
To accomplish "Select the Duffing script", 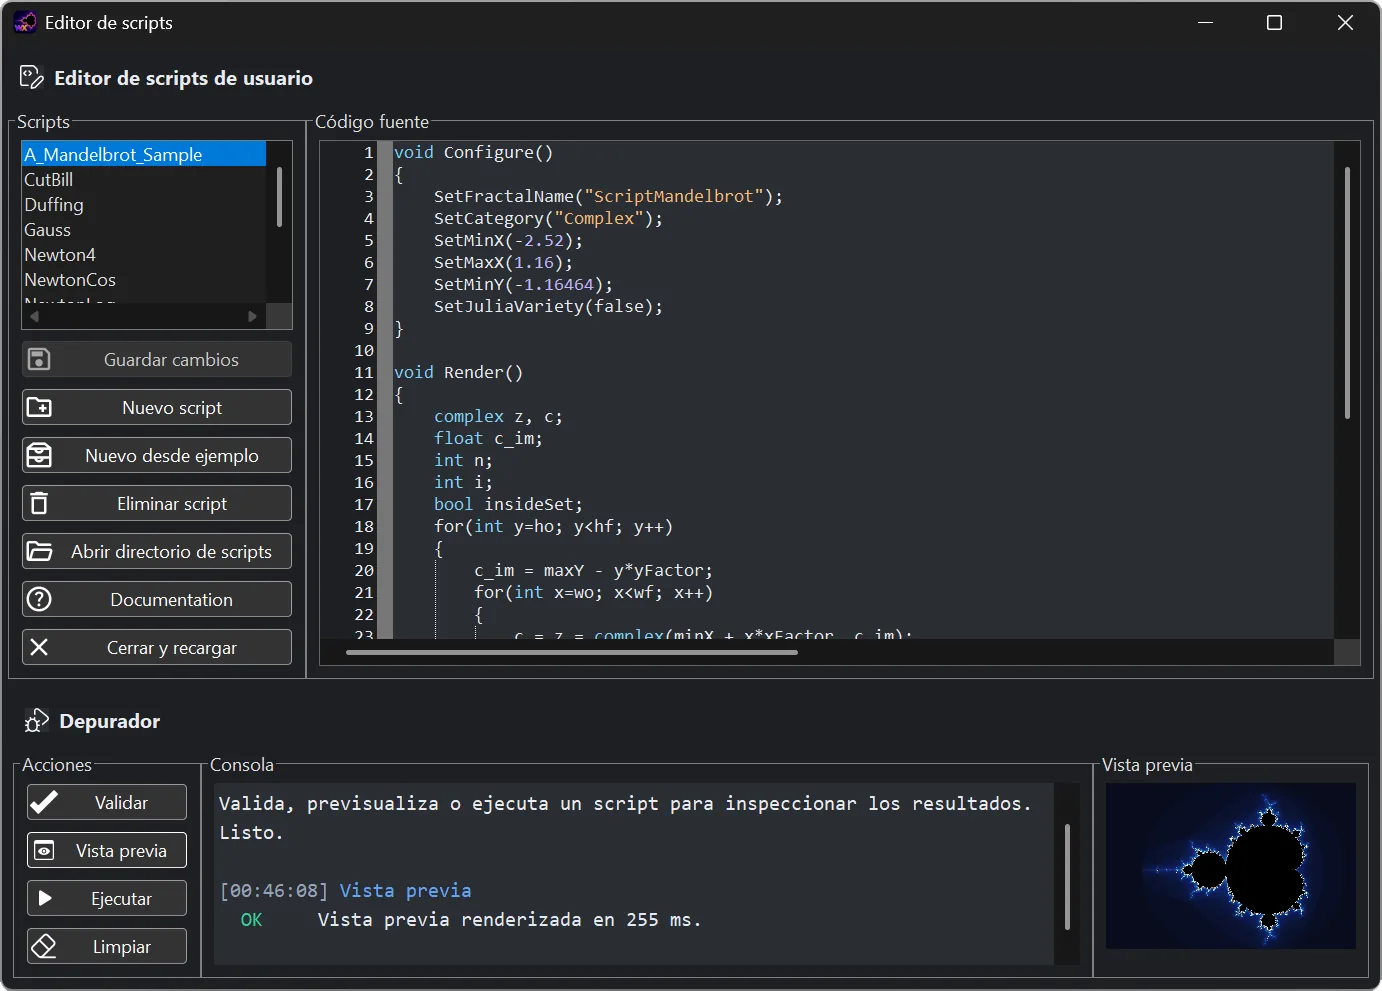I will (x=144, y=204).
